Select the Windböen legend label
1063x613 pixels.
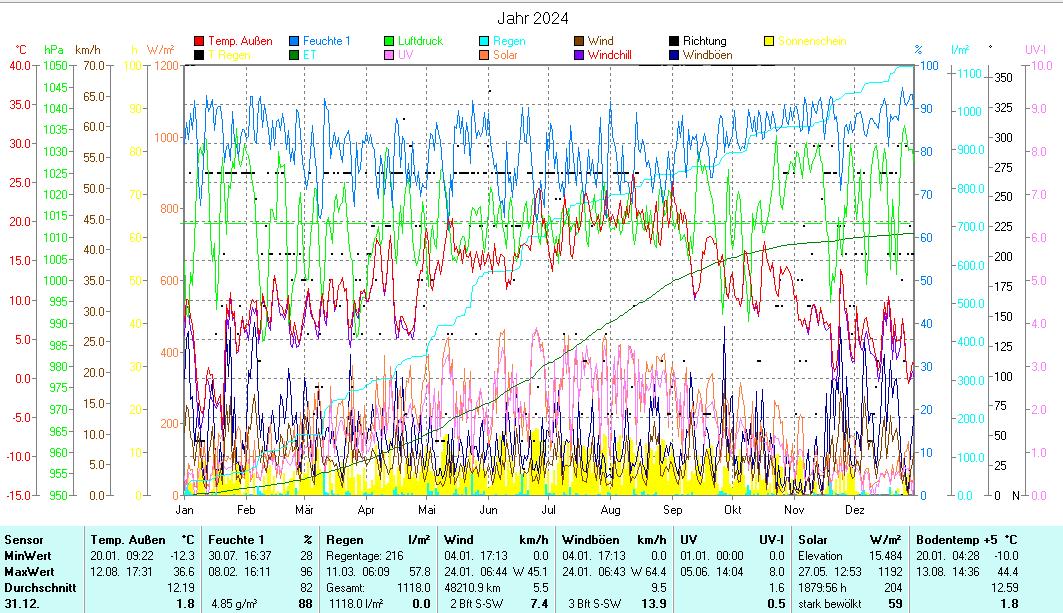pyautogui.click(x=709, y=55)
